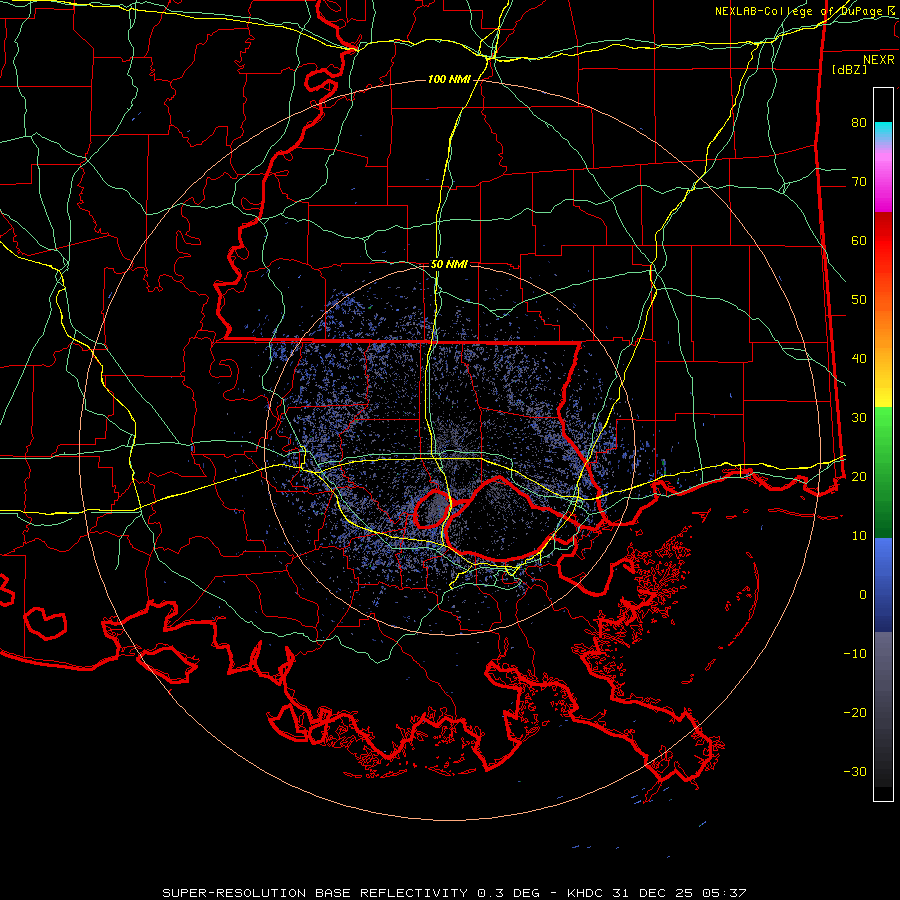The width and height of the screenshot is (900, 900).
Task: Click the 80 value on dBZ scale
Action: click(859, 123)
